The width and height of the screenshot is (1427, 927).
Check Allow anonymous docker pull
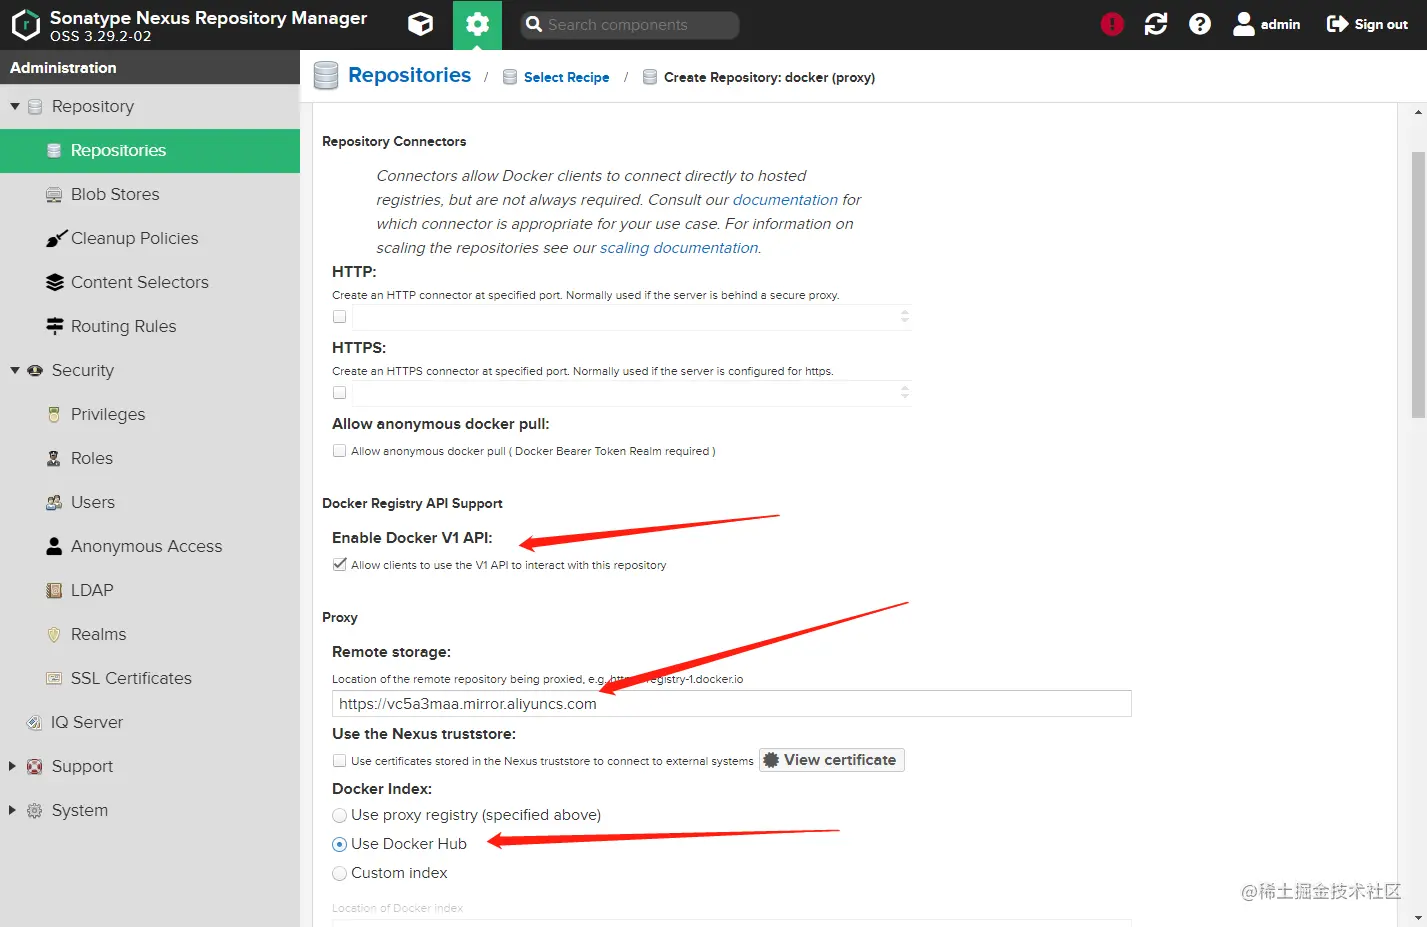[x=340, y=451]
